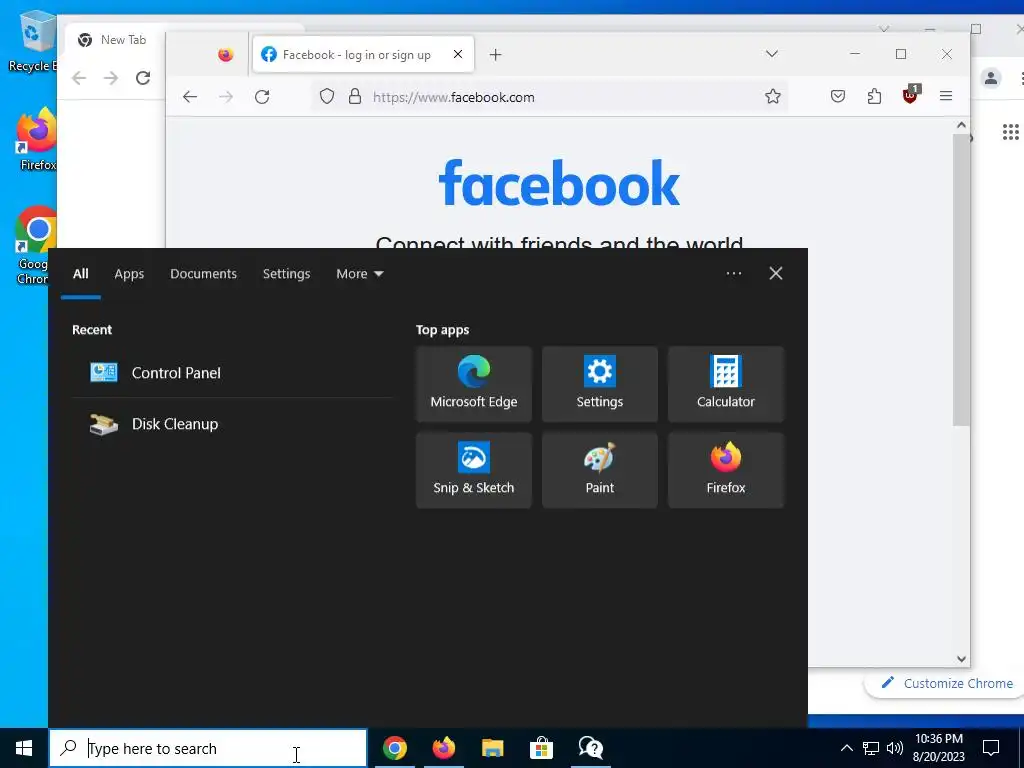Open taskbar clock showing 10:36 PM
Screen dimensions: 1024x768
(x=938, y=748)
